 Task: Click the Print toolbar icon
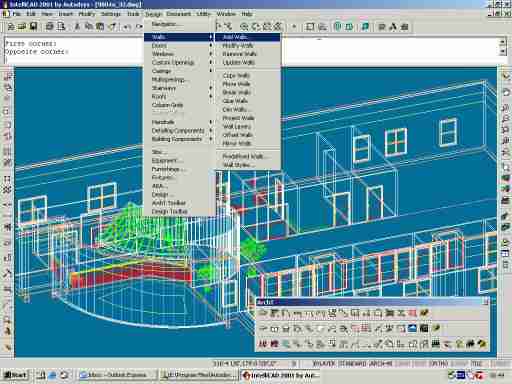coord(49,27)
